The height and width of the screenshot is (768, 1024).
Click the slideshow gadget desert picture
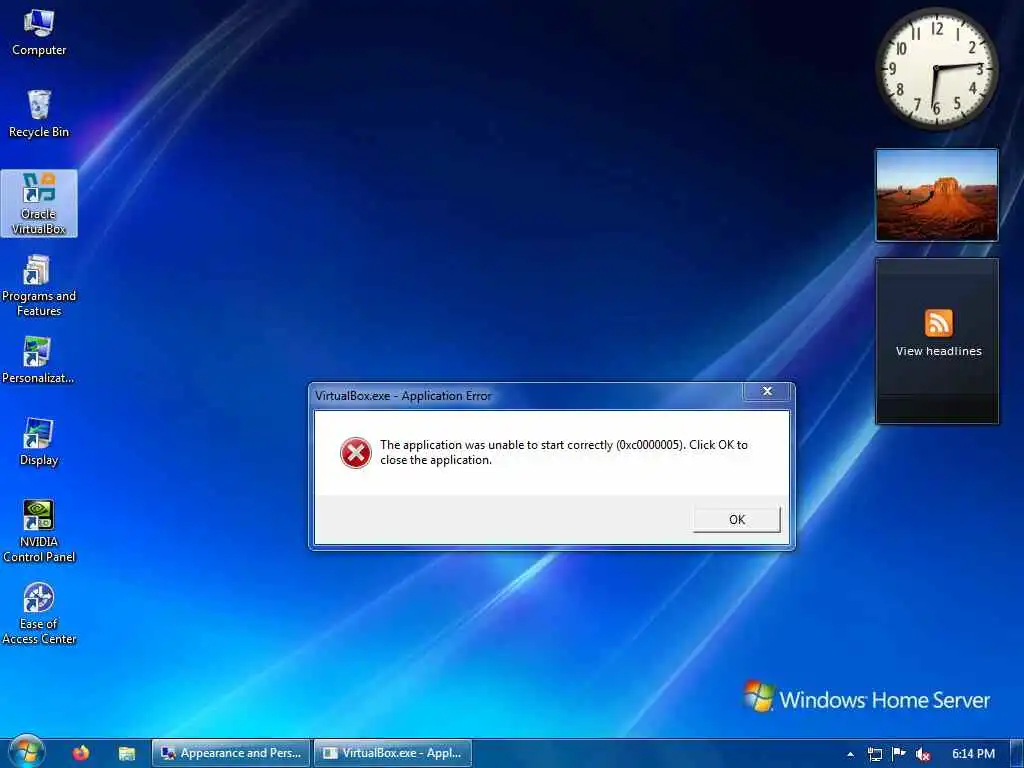point(936,195)
